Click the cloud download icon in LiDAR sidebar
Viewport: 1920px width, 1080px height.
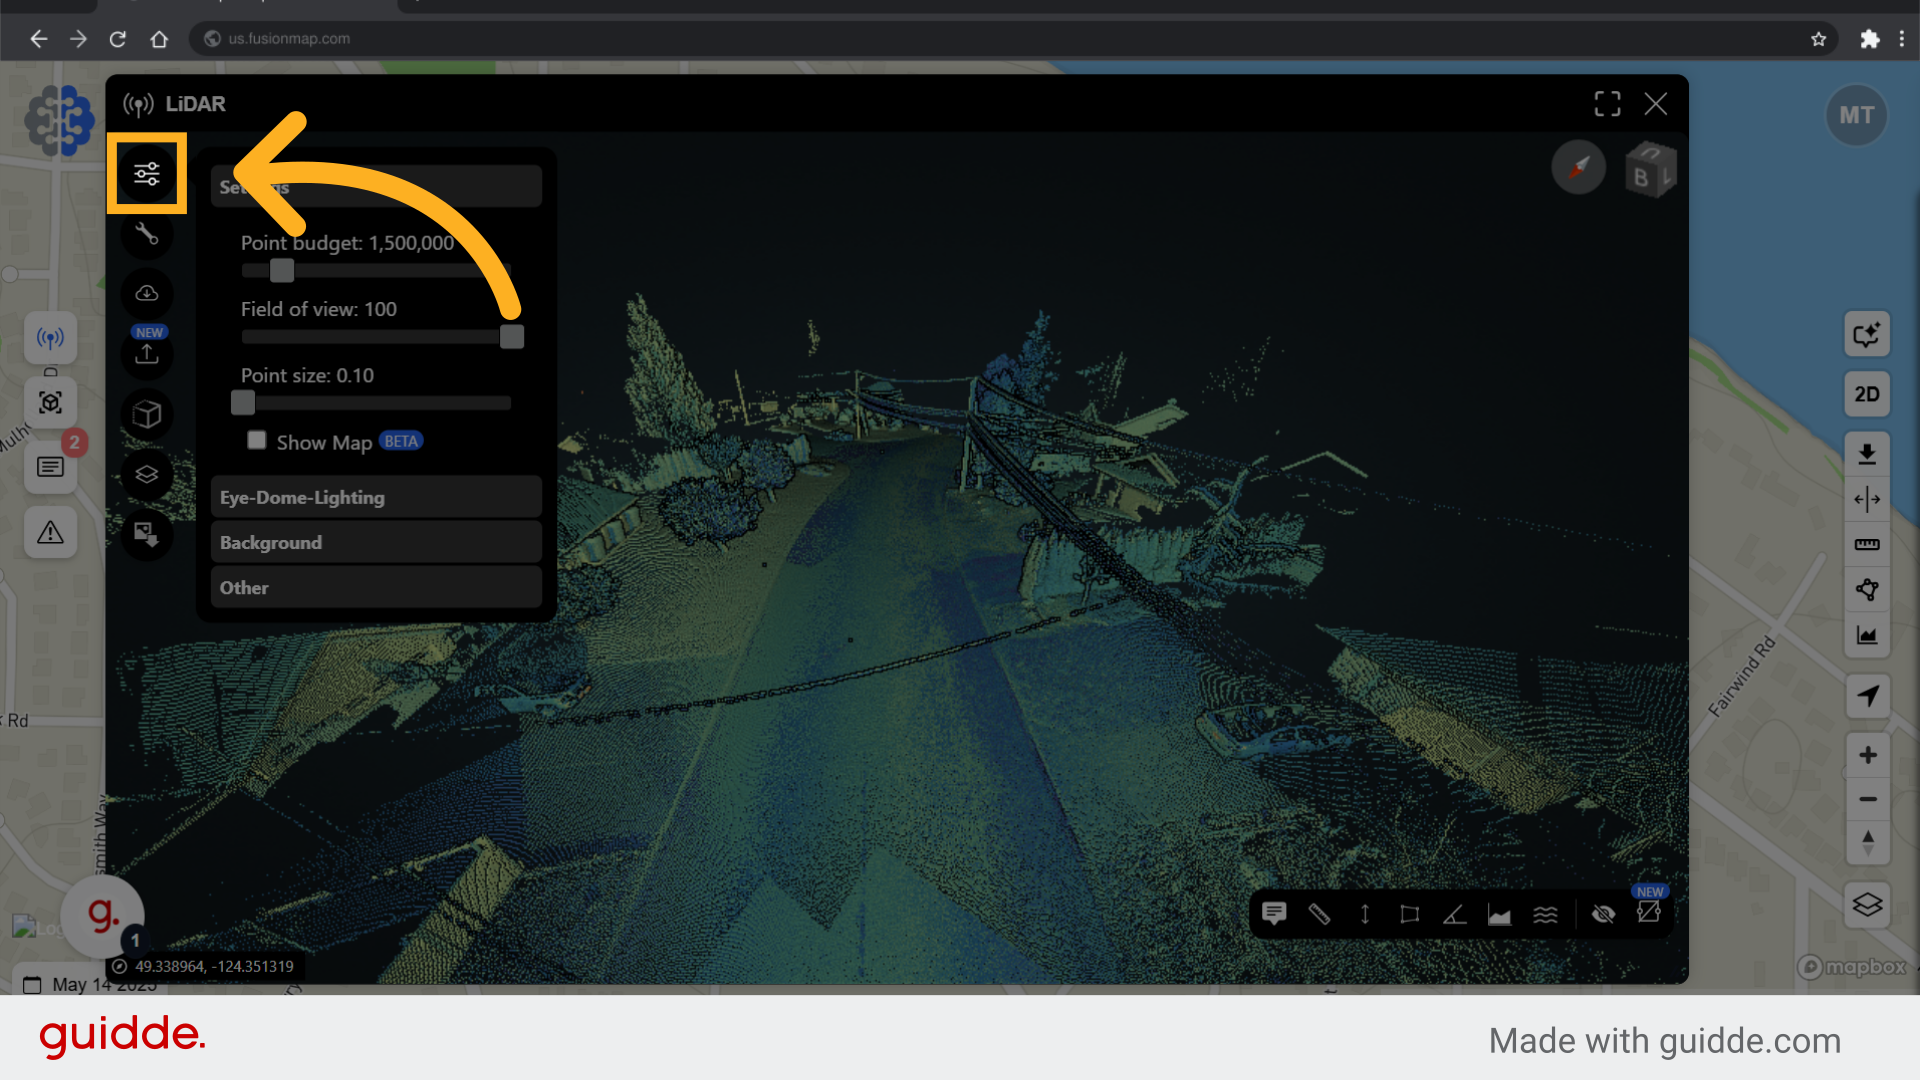(x=147, y=294)
